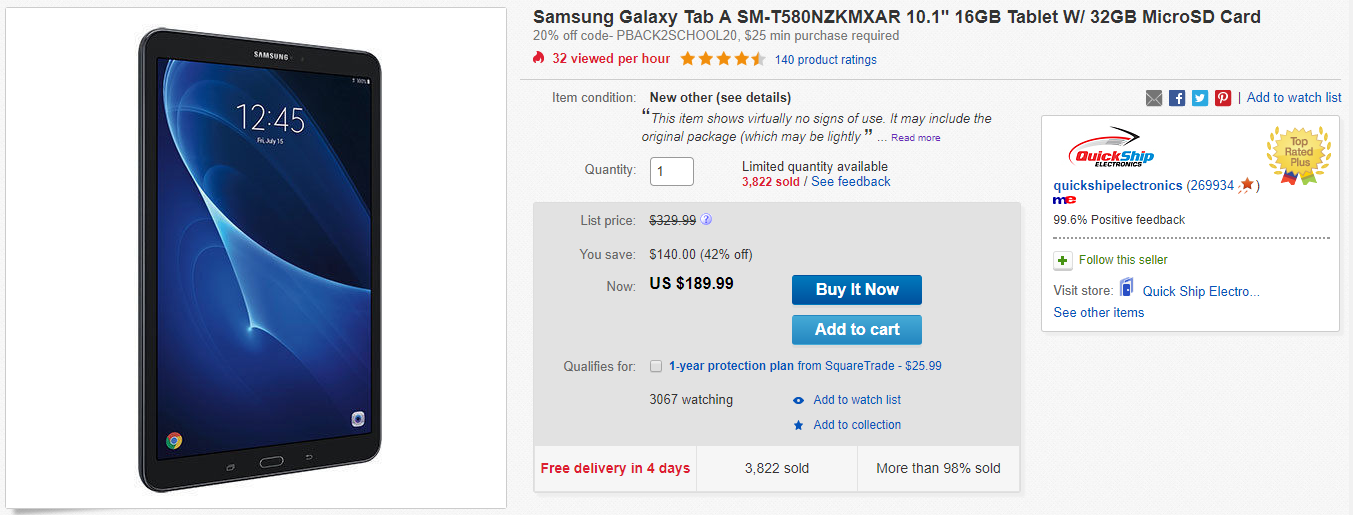This screenshot has width=1353, height=515.
Task: Click the star icon beside Add to collection
Action: pyautogui.click(x=798, y=425)
